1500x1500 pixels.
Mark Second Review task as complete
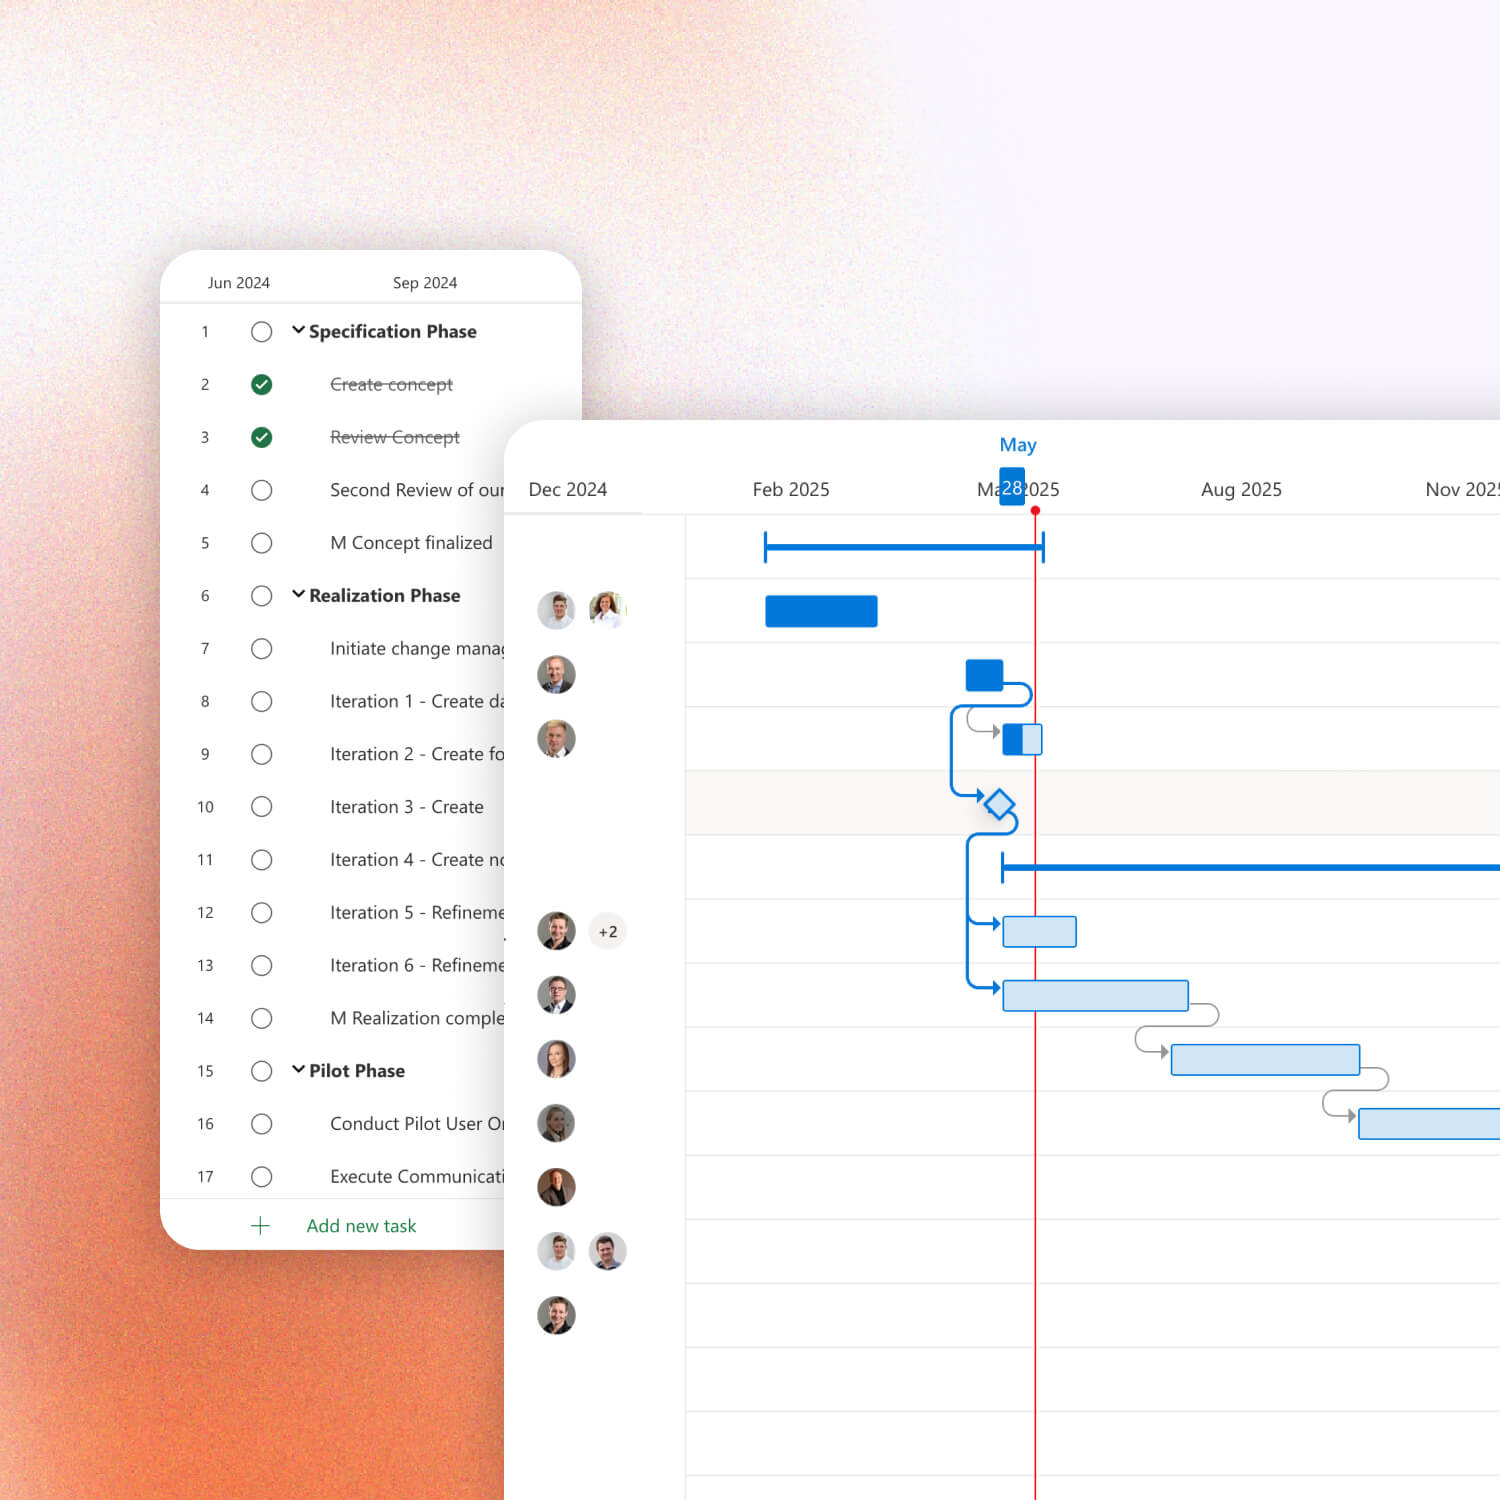pyautogui.click(x=261, y=490)
